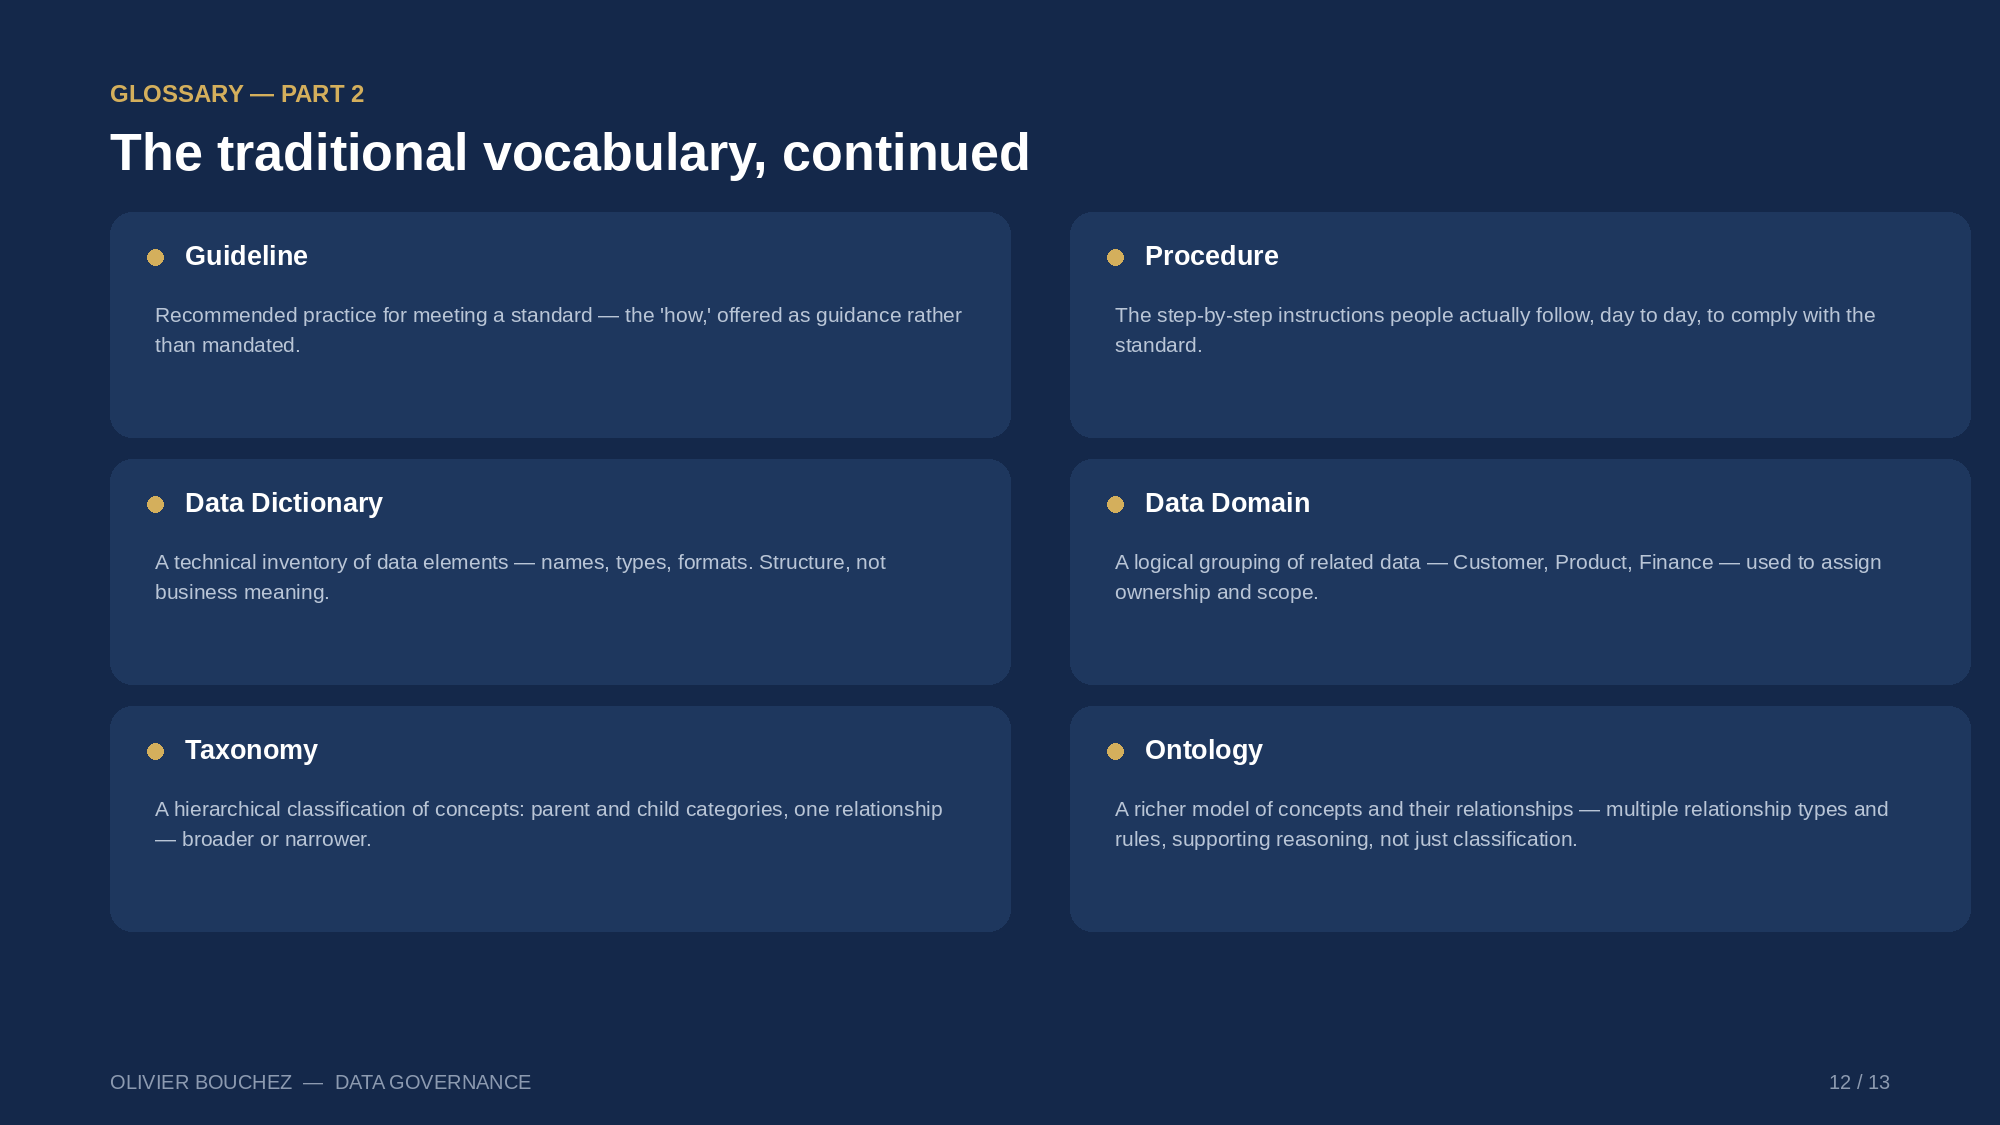Click the Data Dictionary heading
The width and height of the screenshot is (2000, 1125).
coord(284,503)
